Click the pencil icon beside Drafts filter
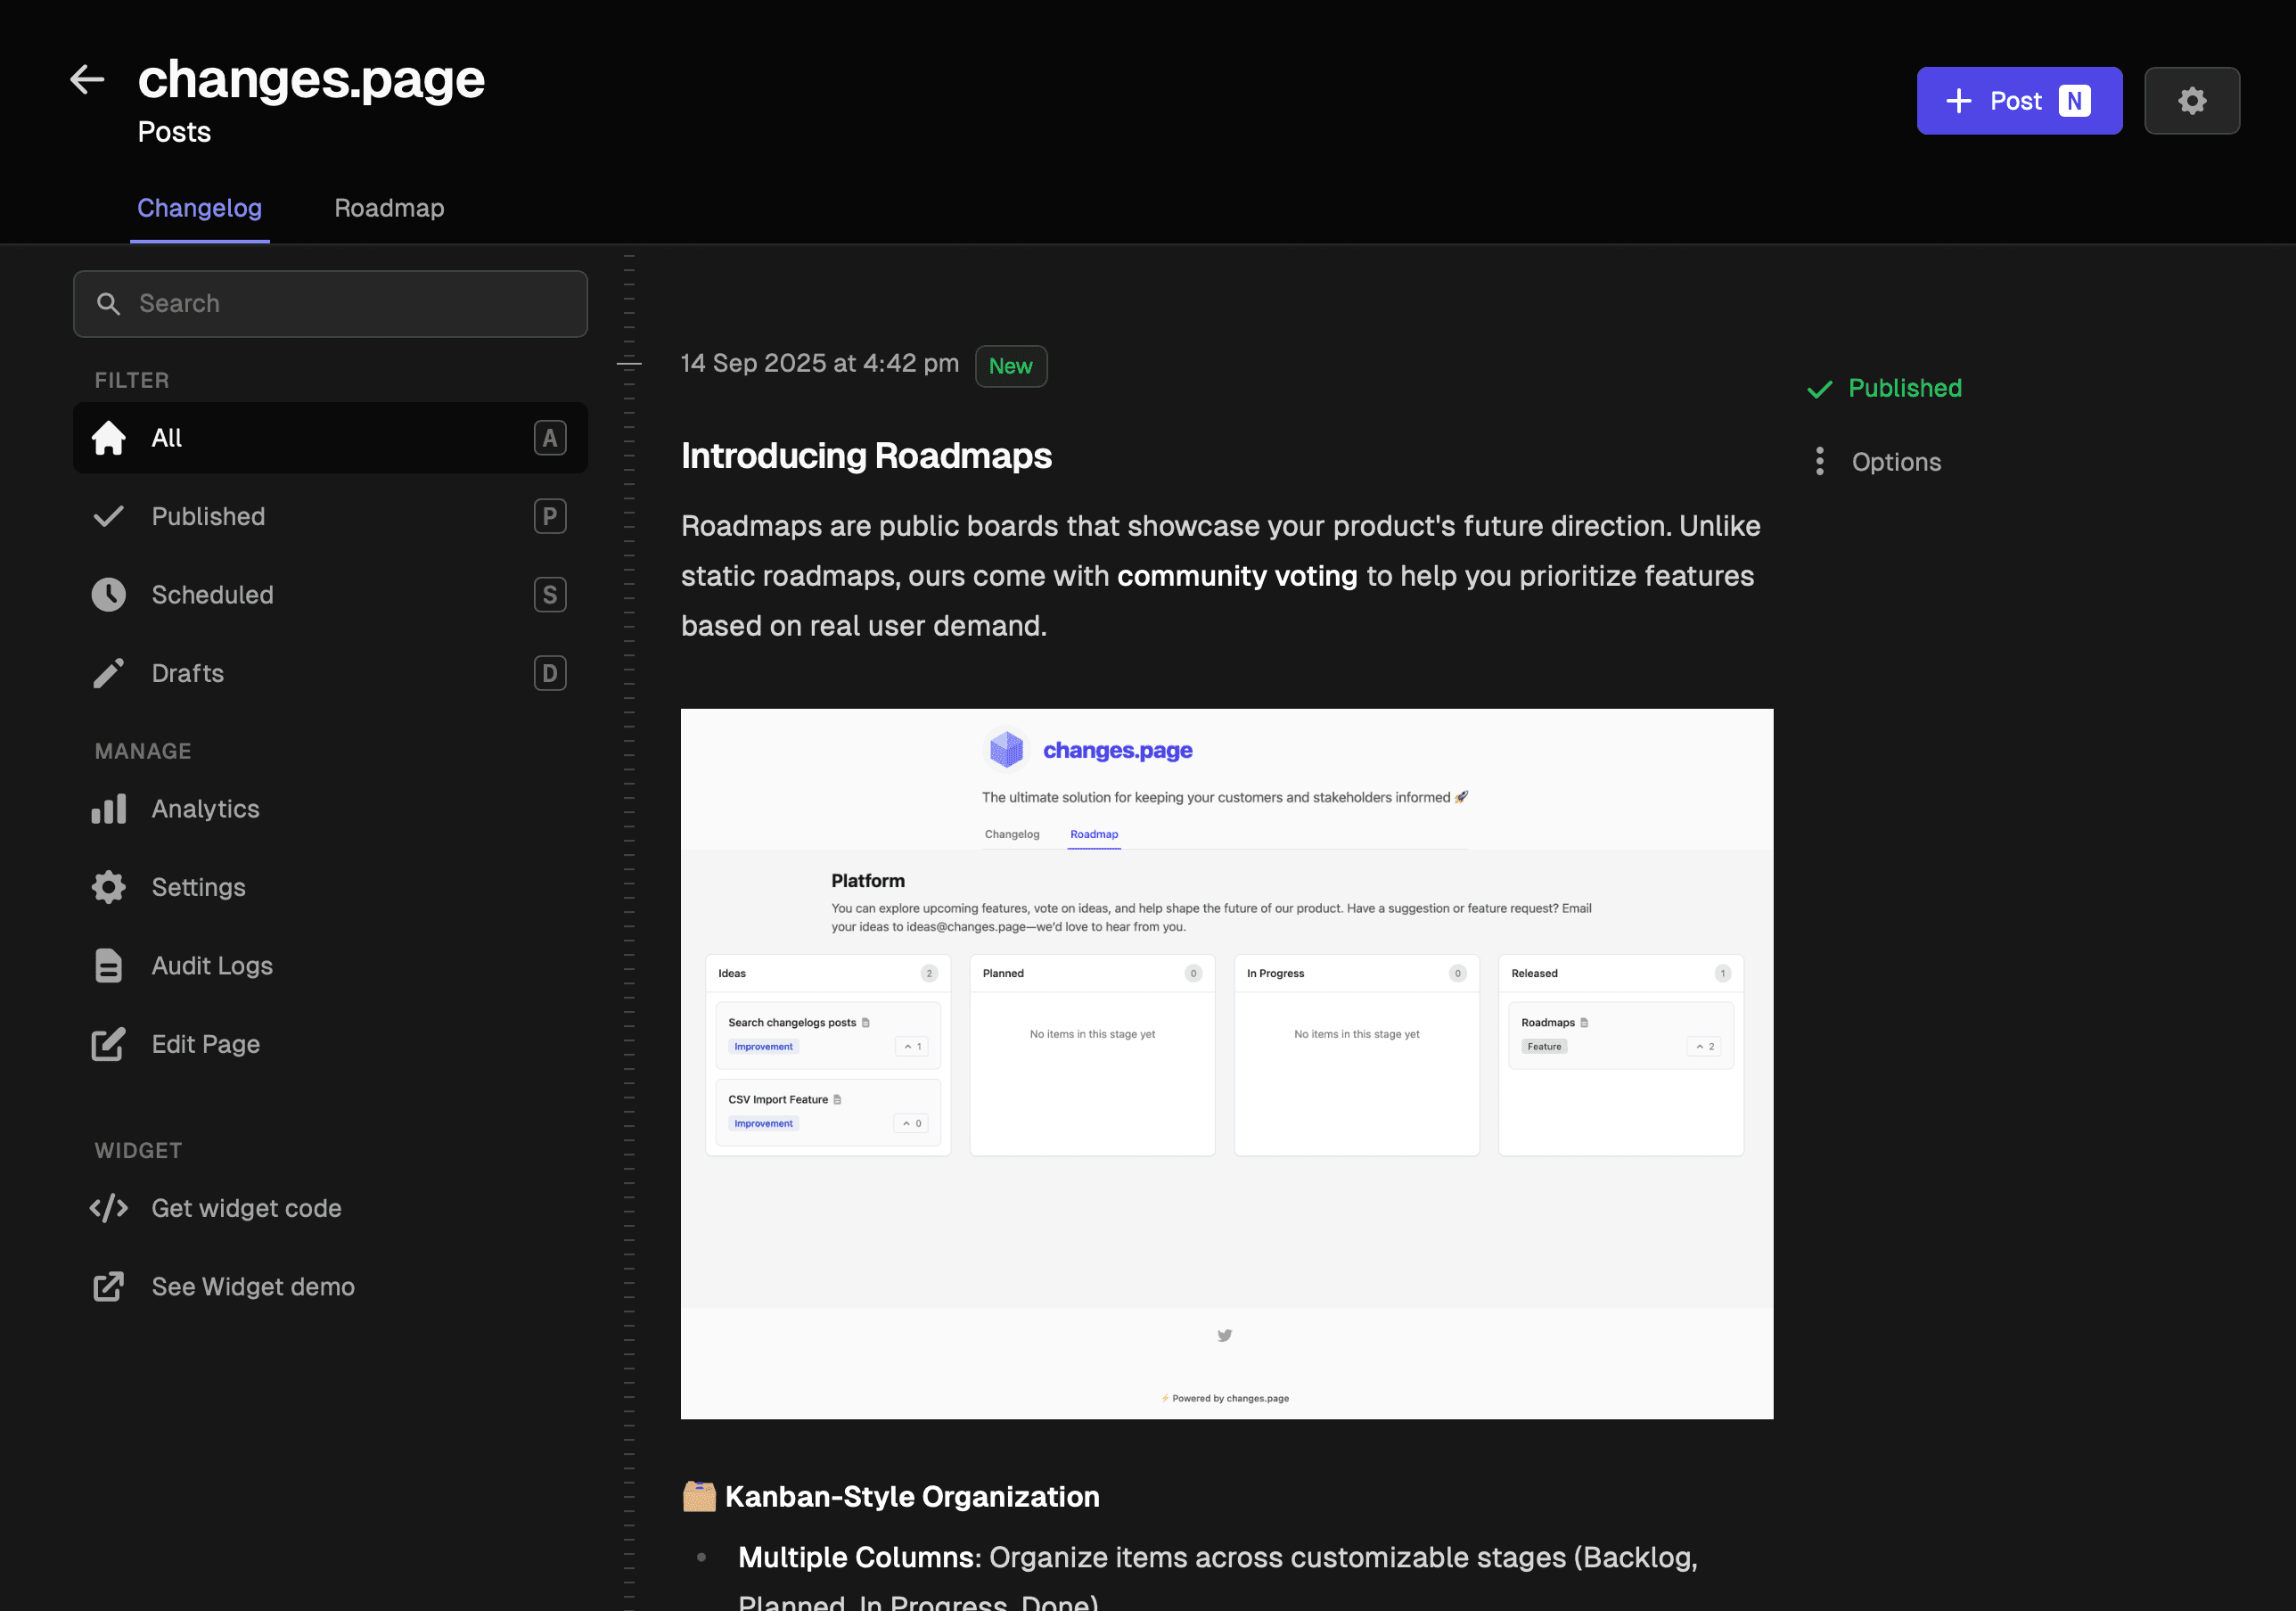The image size is (2296, 1611). 108,672
